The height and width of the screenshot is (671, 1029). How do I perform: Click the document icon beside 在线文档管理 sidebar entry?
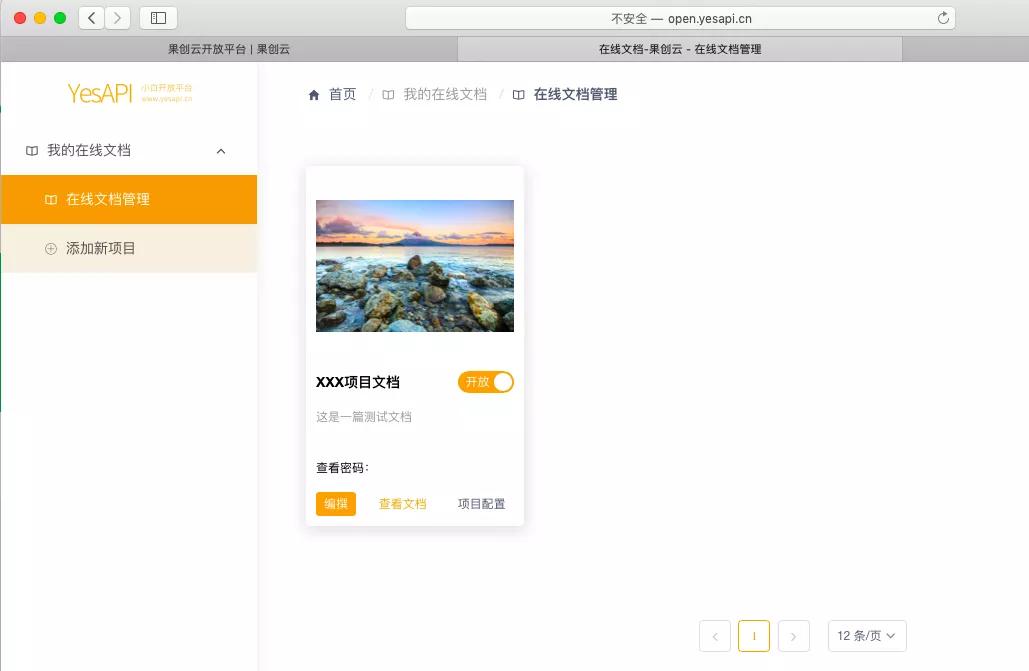[x=50, y=199]
